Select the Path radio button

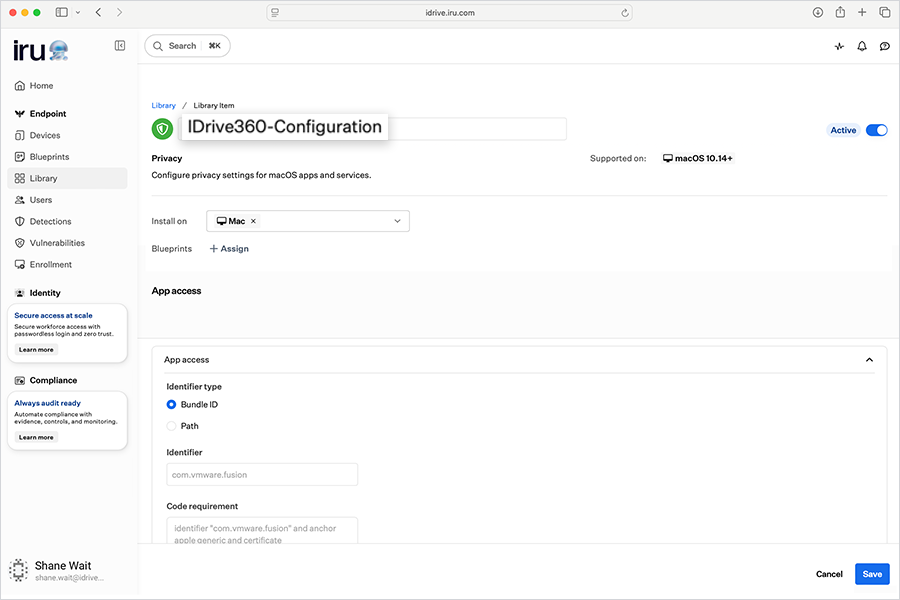click(x=171, y=426)
